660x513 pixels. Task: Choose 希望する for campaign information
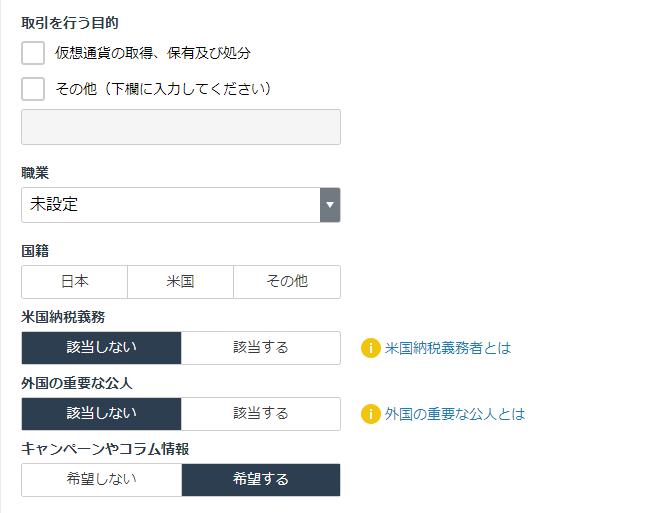(261, 480)
